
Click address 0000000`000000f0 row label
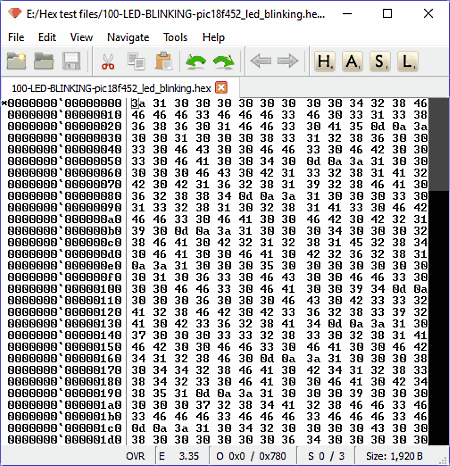tap(65, 277)
